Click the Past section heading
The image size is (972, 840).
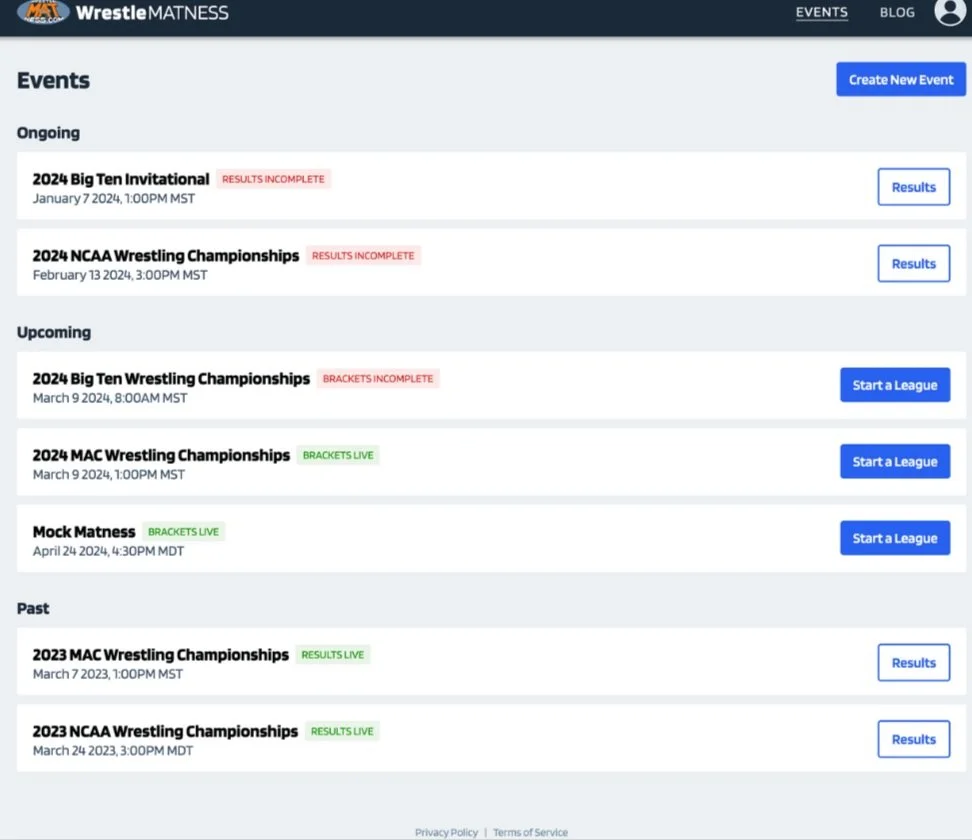(x=33, y=608)
